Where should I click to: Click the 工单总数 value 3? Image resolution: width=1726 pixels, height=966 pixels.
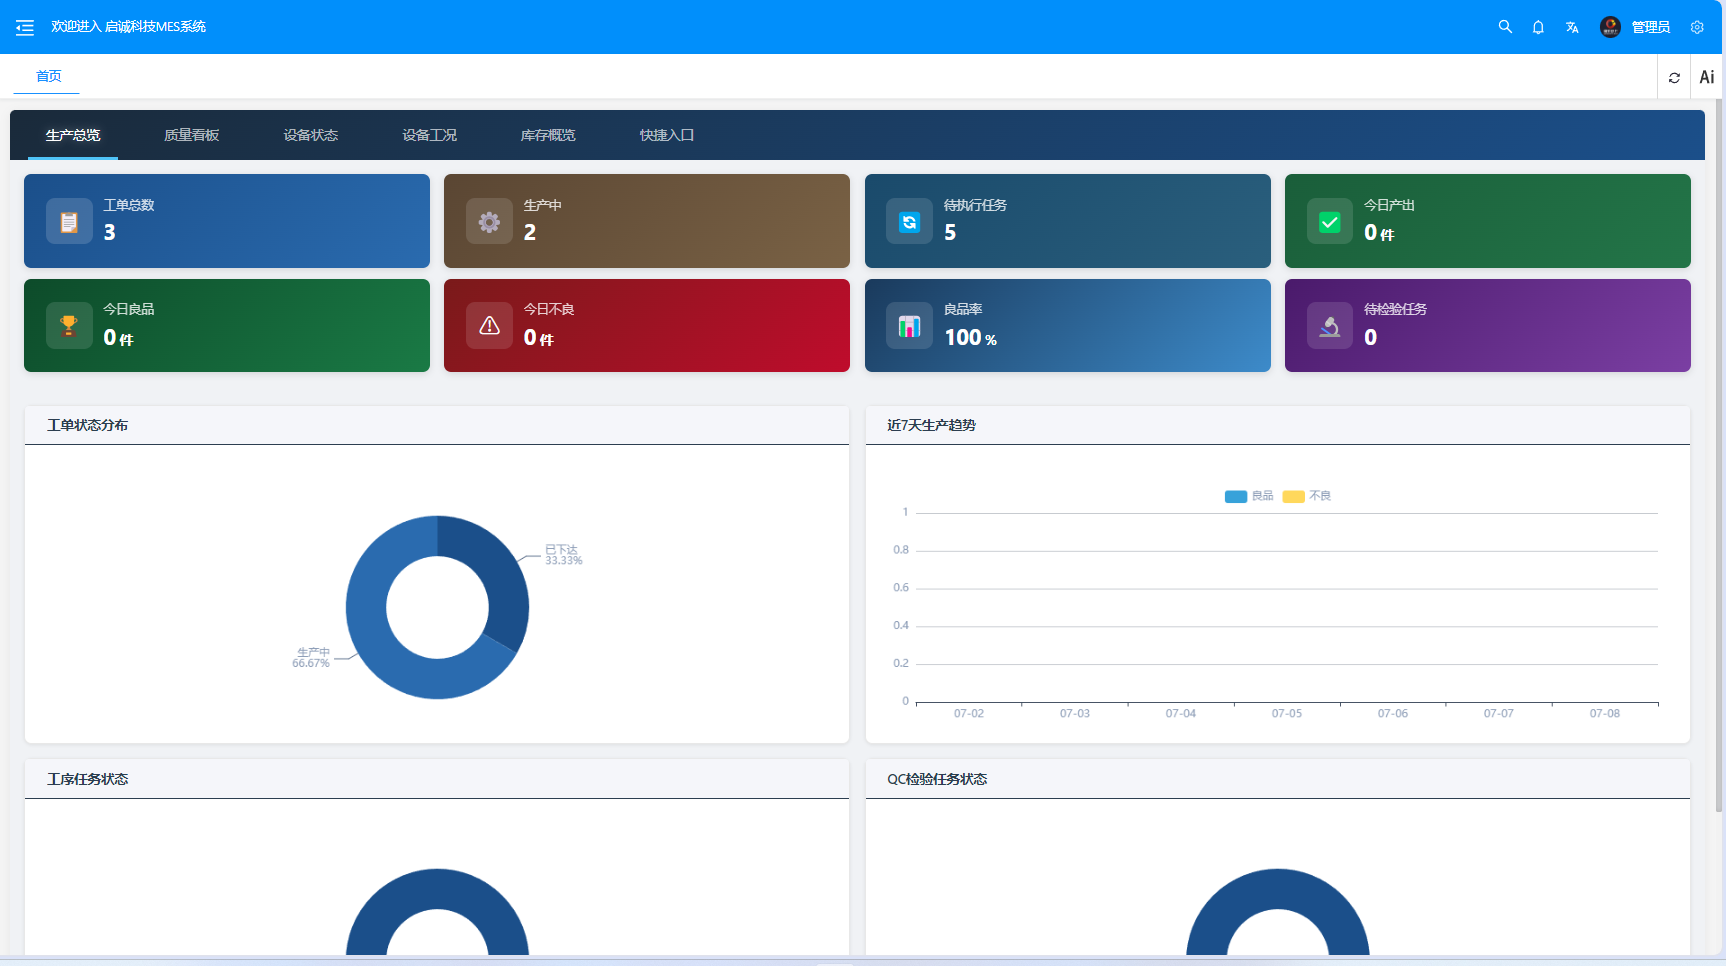110,233
